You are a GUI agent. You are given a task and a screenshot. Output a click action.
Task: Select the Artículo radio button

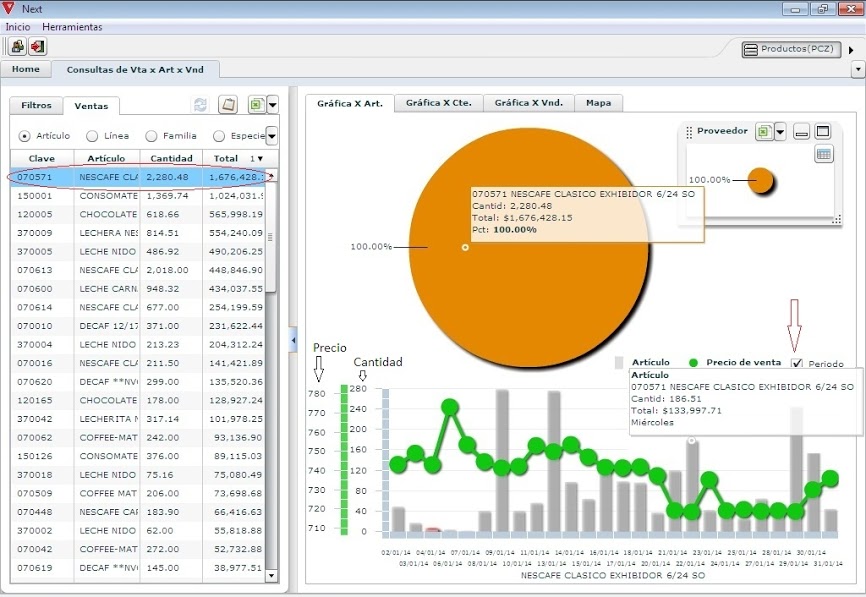[25, 136]
